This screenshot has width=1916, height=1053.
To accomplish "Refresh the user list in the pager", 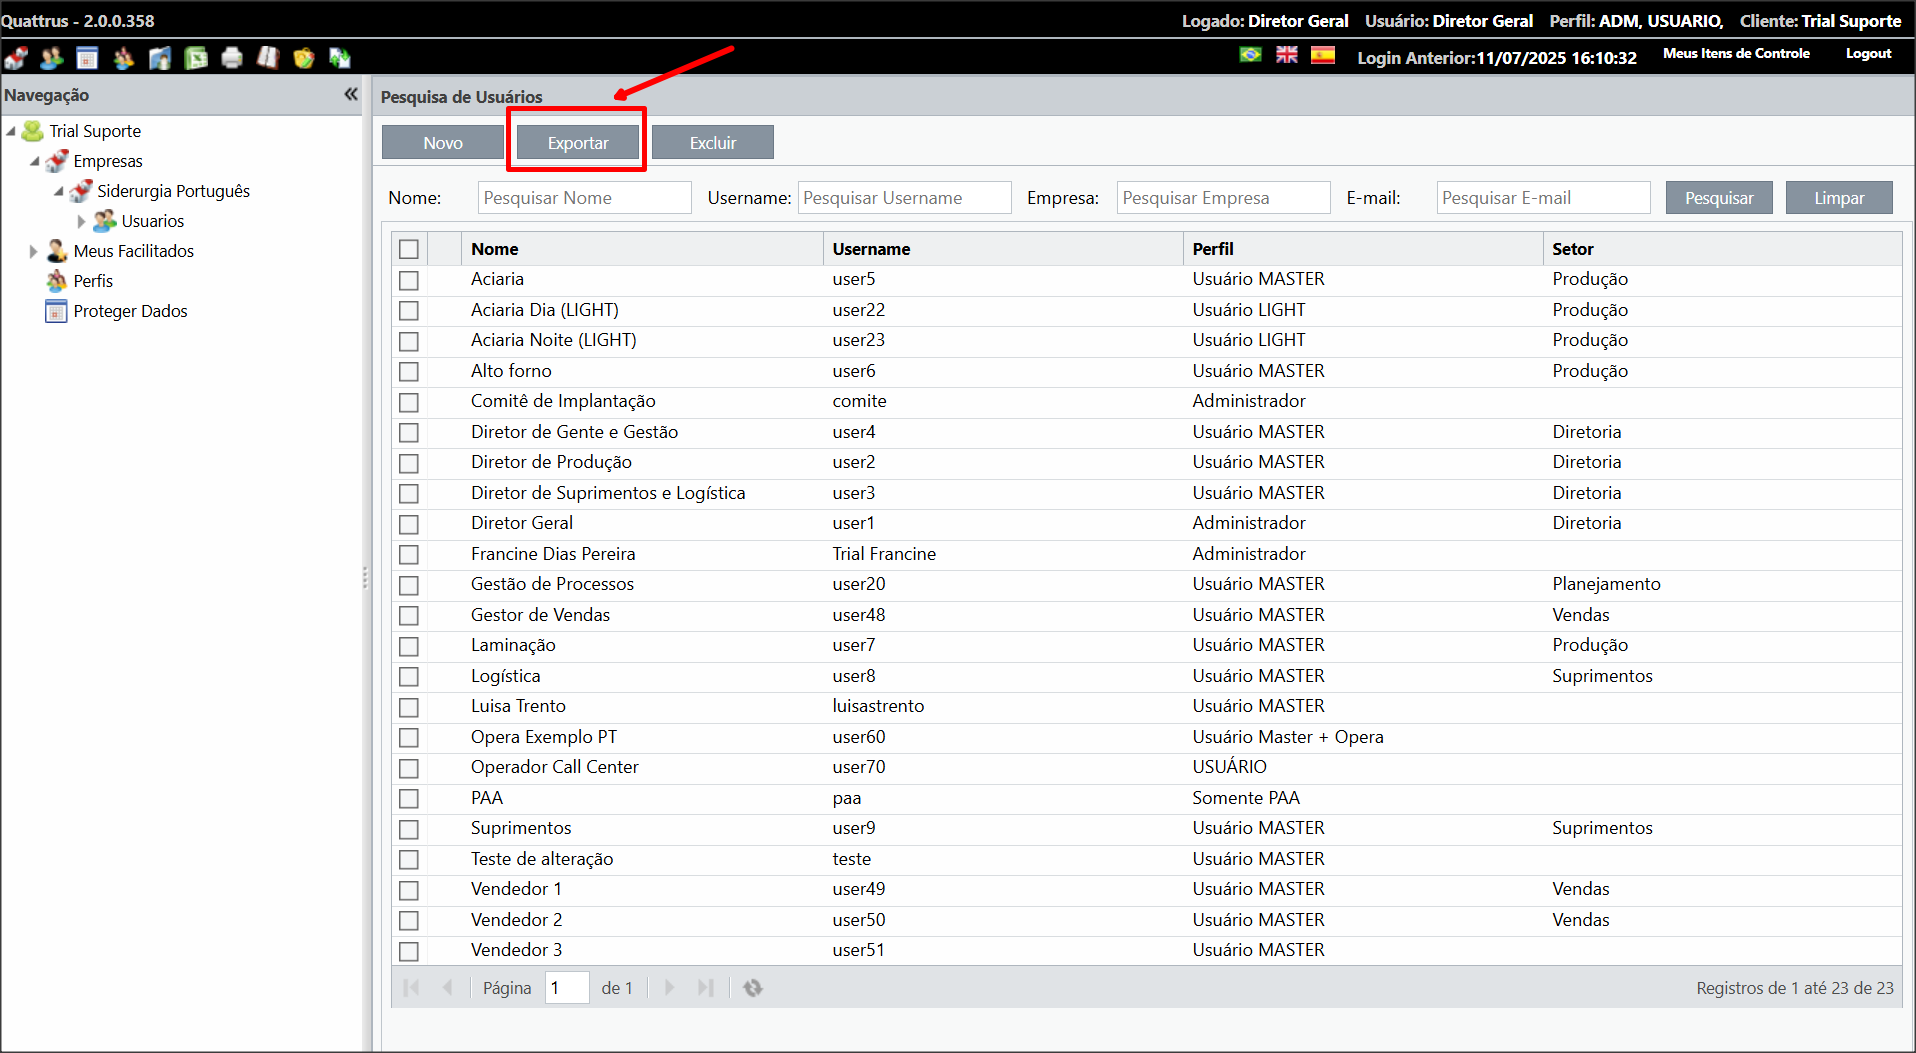I will pos(753,988).
